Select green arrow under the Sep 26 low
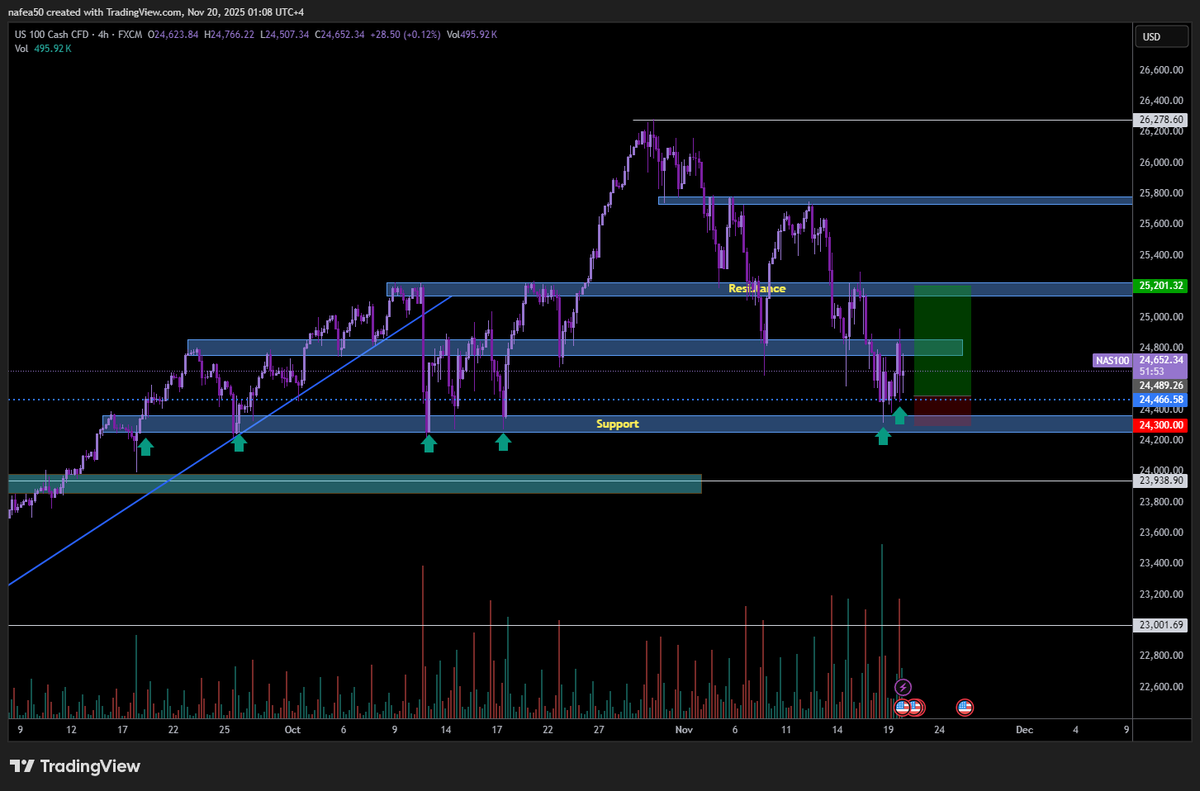This screenshot has width=1200, height=791. point(239,443)
